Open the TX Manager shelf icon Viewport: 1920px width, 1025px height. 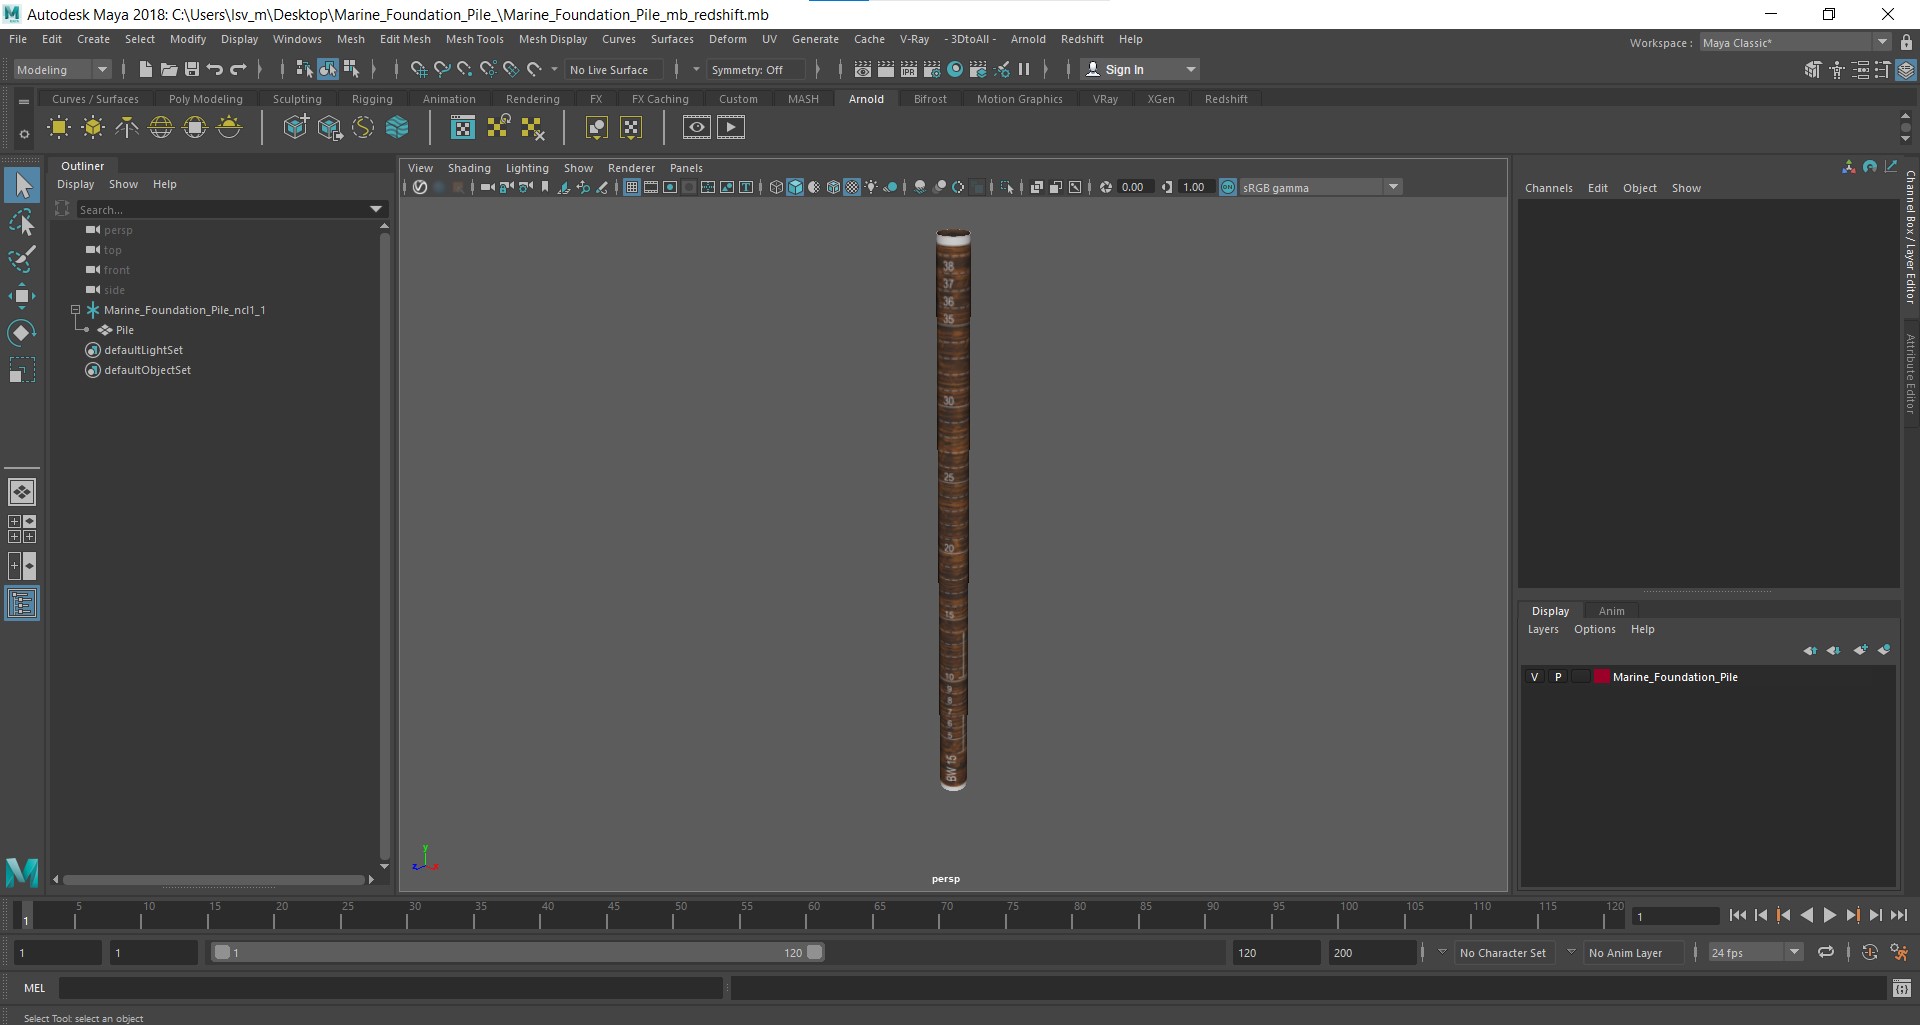click(463, 127)
